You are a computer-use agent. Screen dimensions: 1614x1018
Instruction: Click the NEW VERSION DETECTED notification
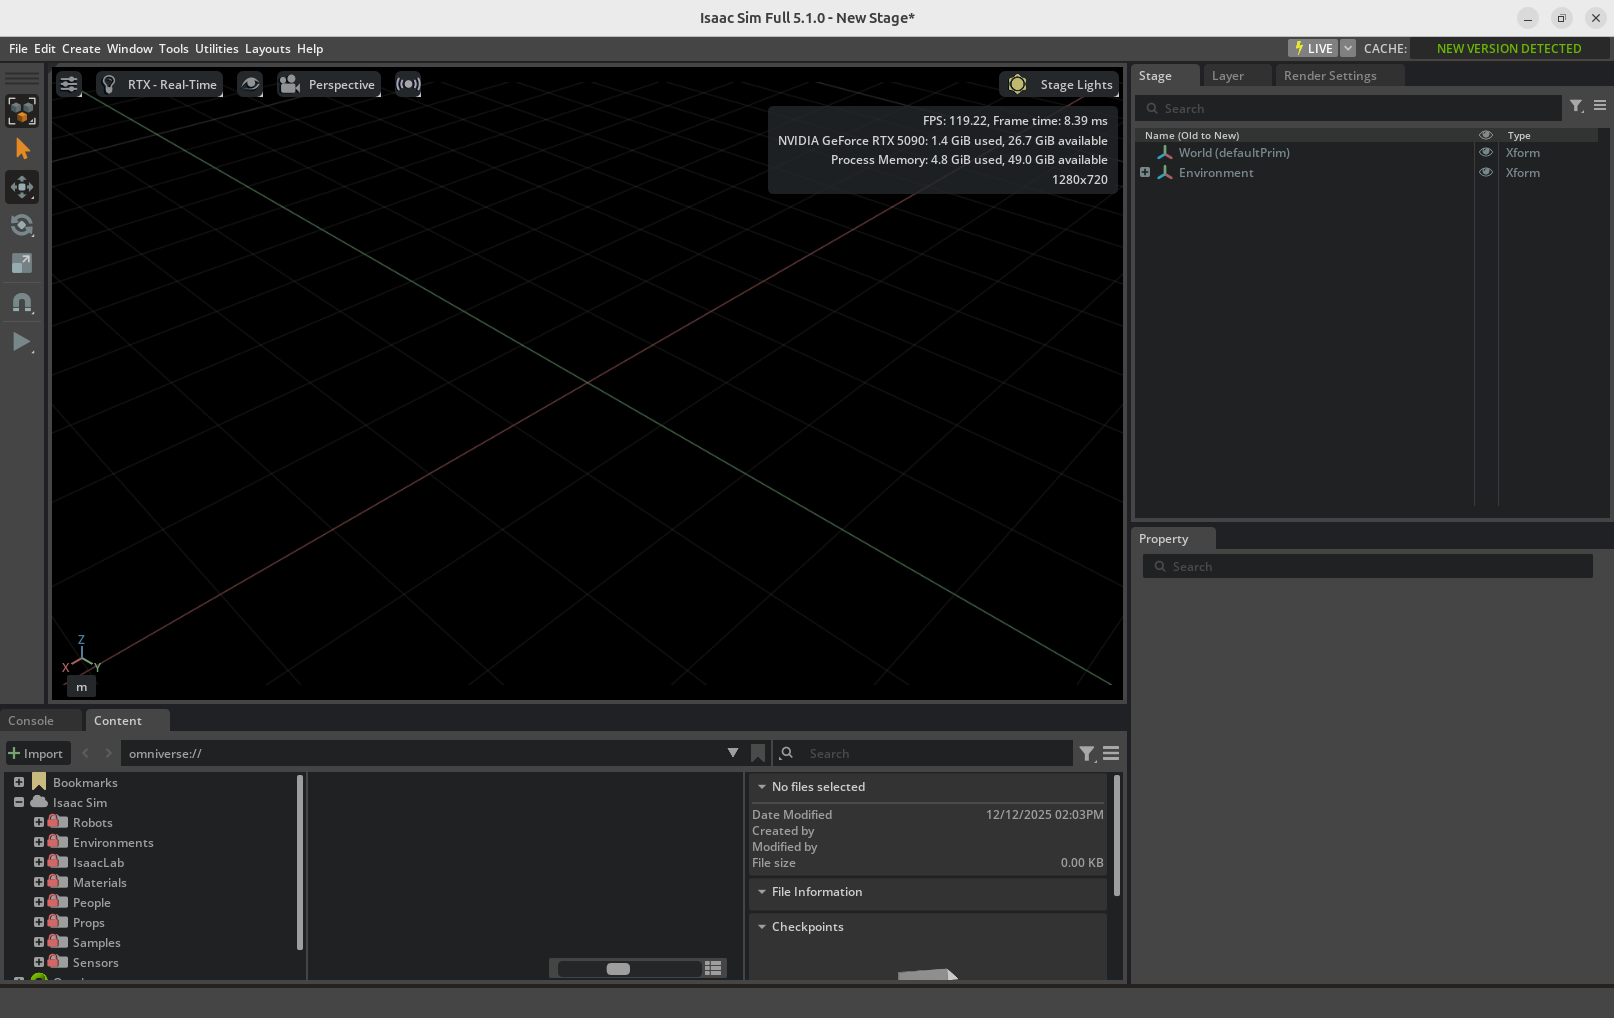click(x=1509, y=48)
